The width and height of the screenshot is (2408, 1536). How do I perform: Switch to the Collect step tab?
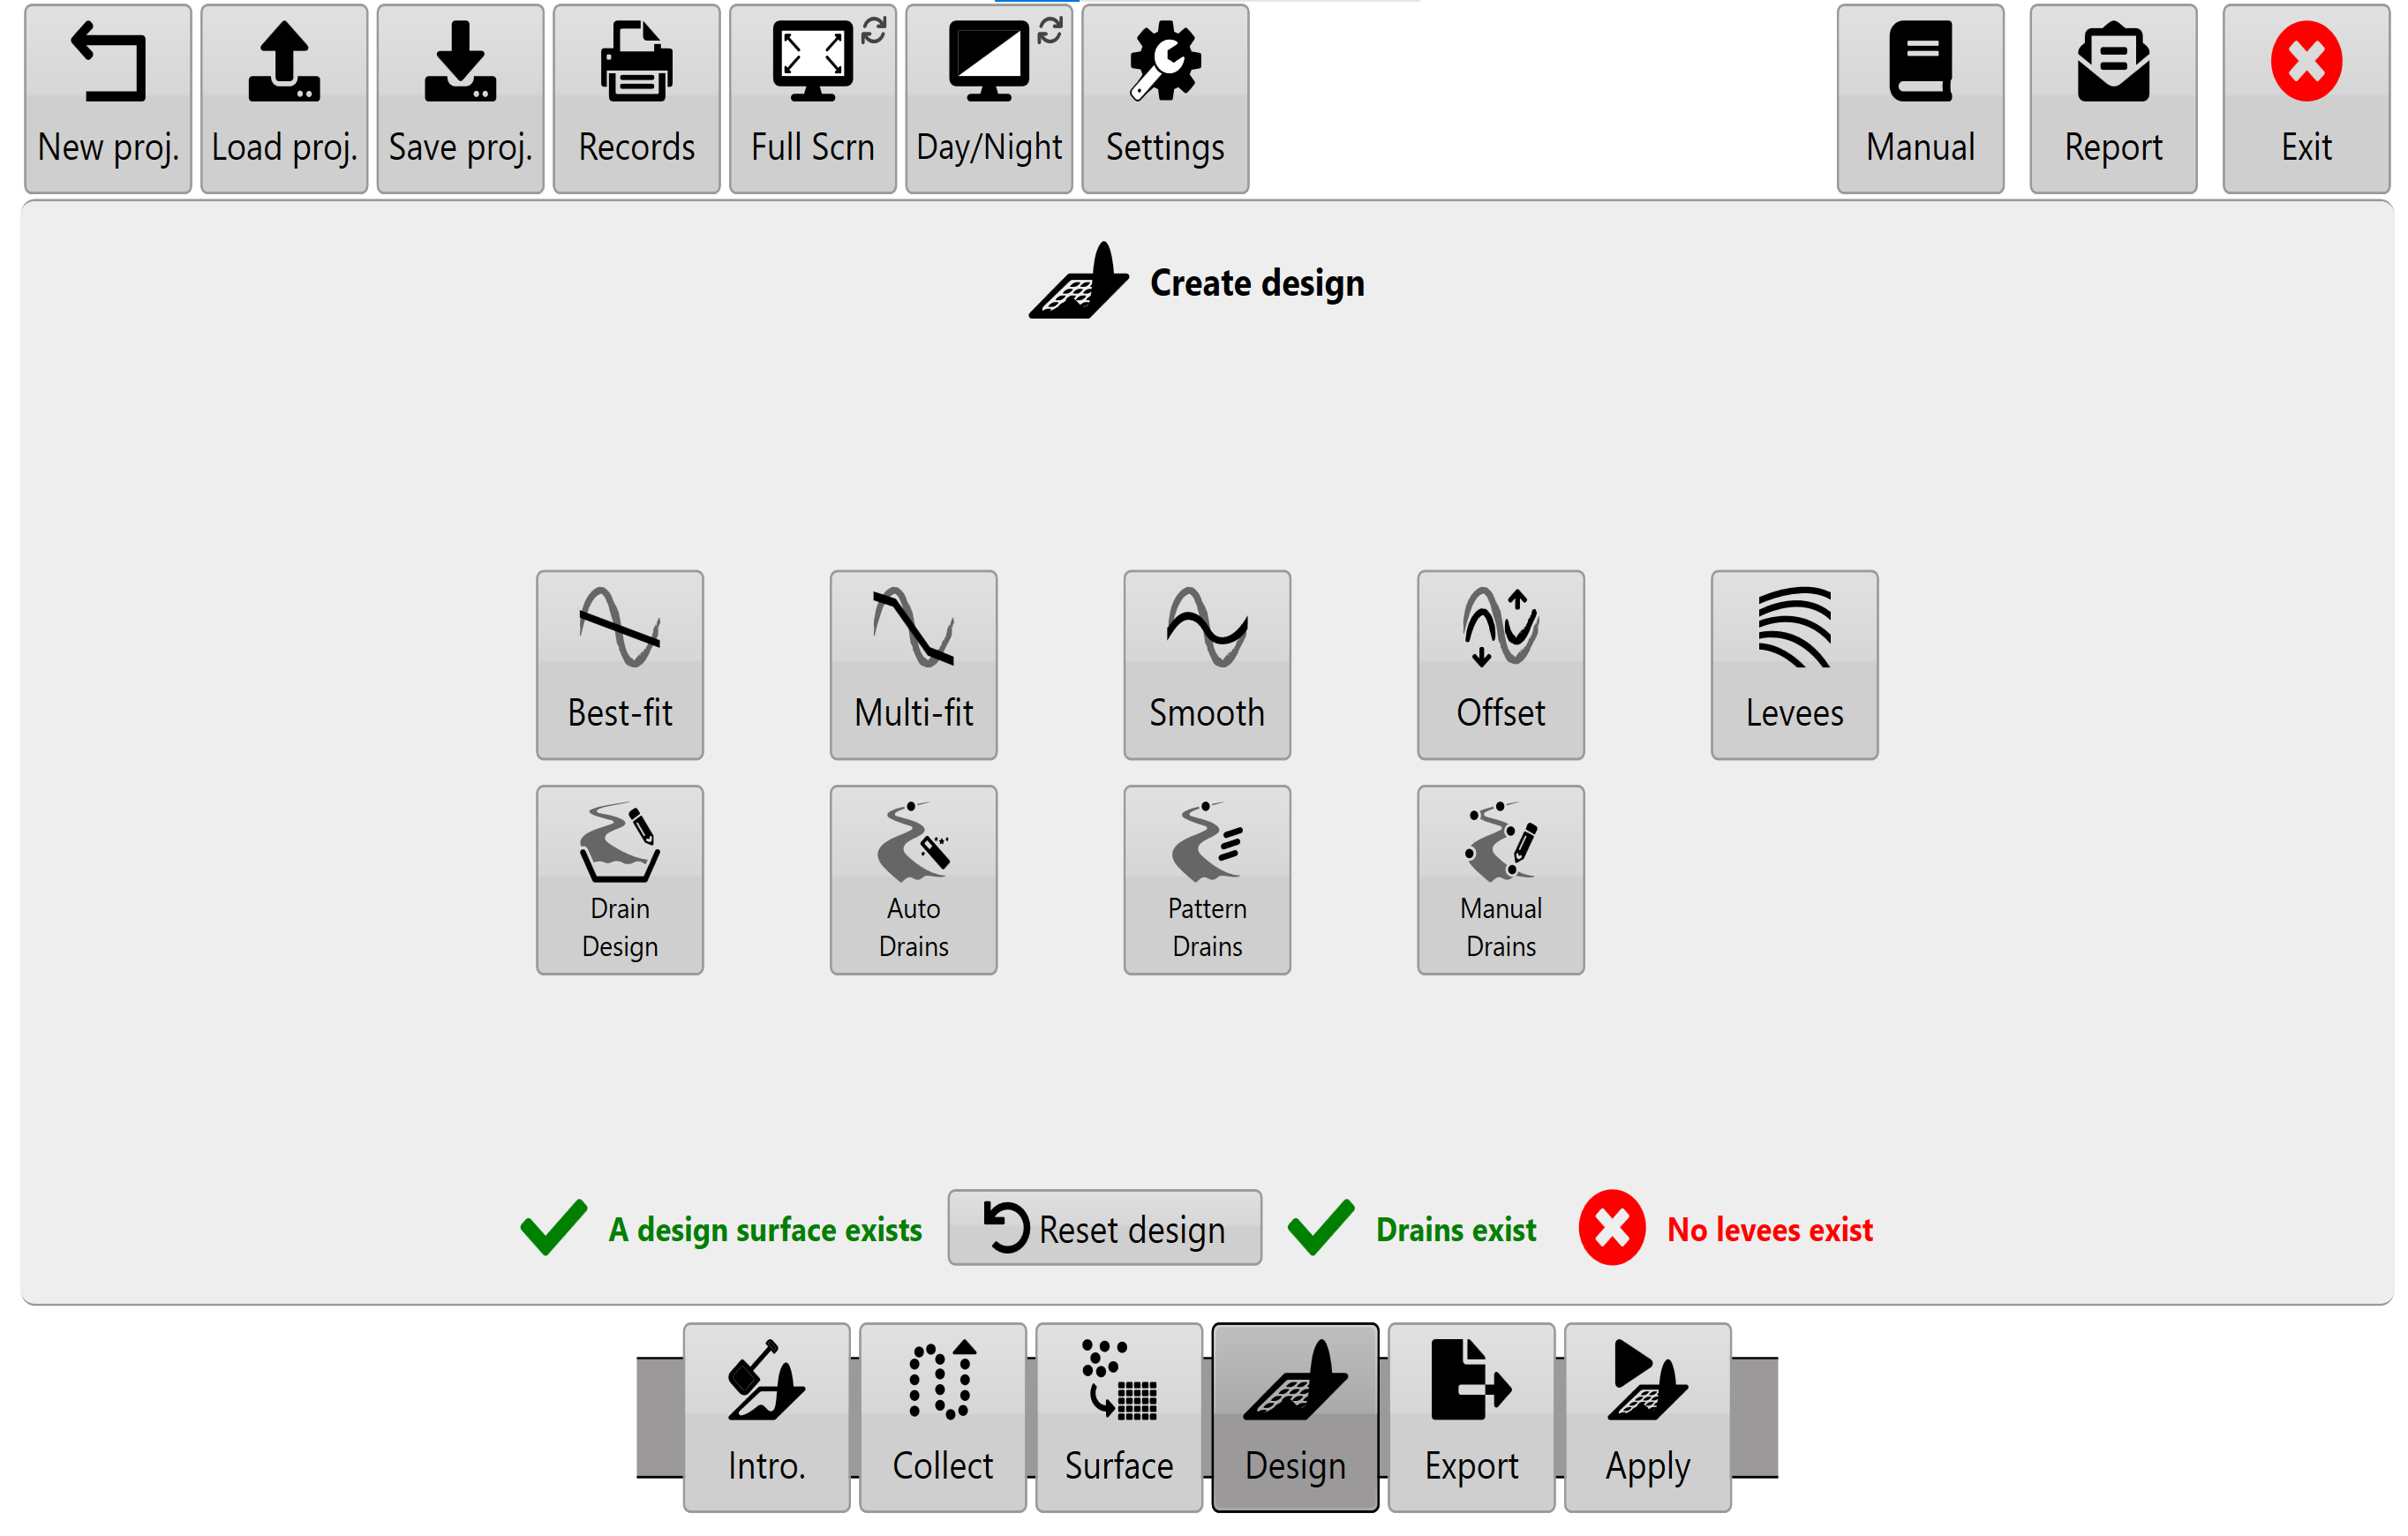pos(942,1417)
